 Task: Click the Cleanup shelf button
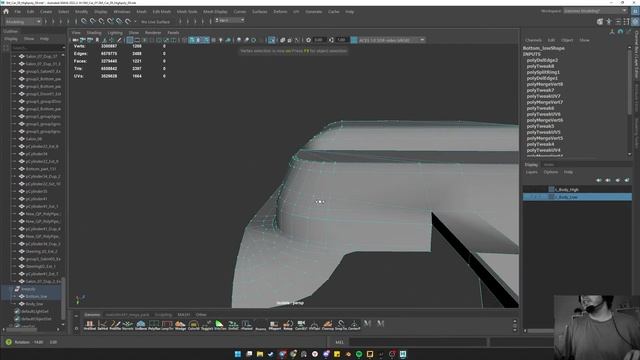[x=327, y=325]
